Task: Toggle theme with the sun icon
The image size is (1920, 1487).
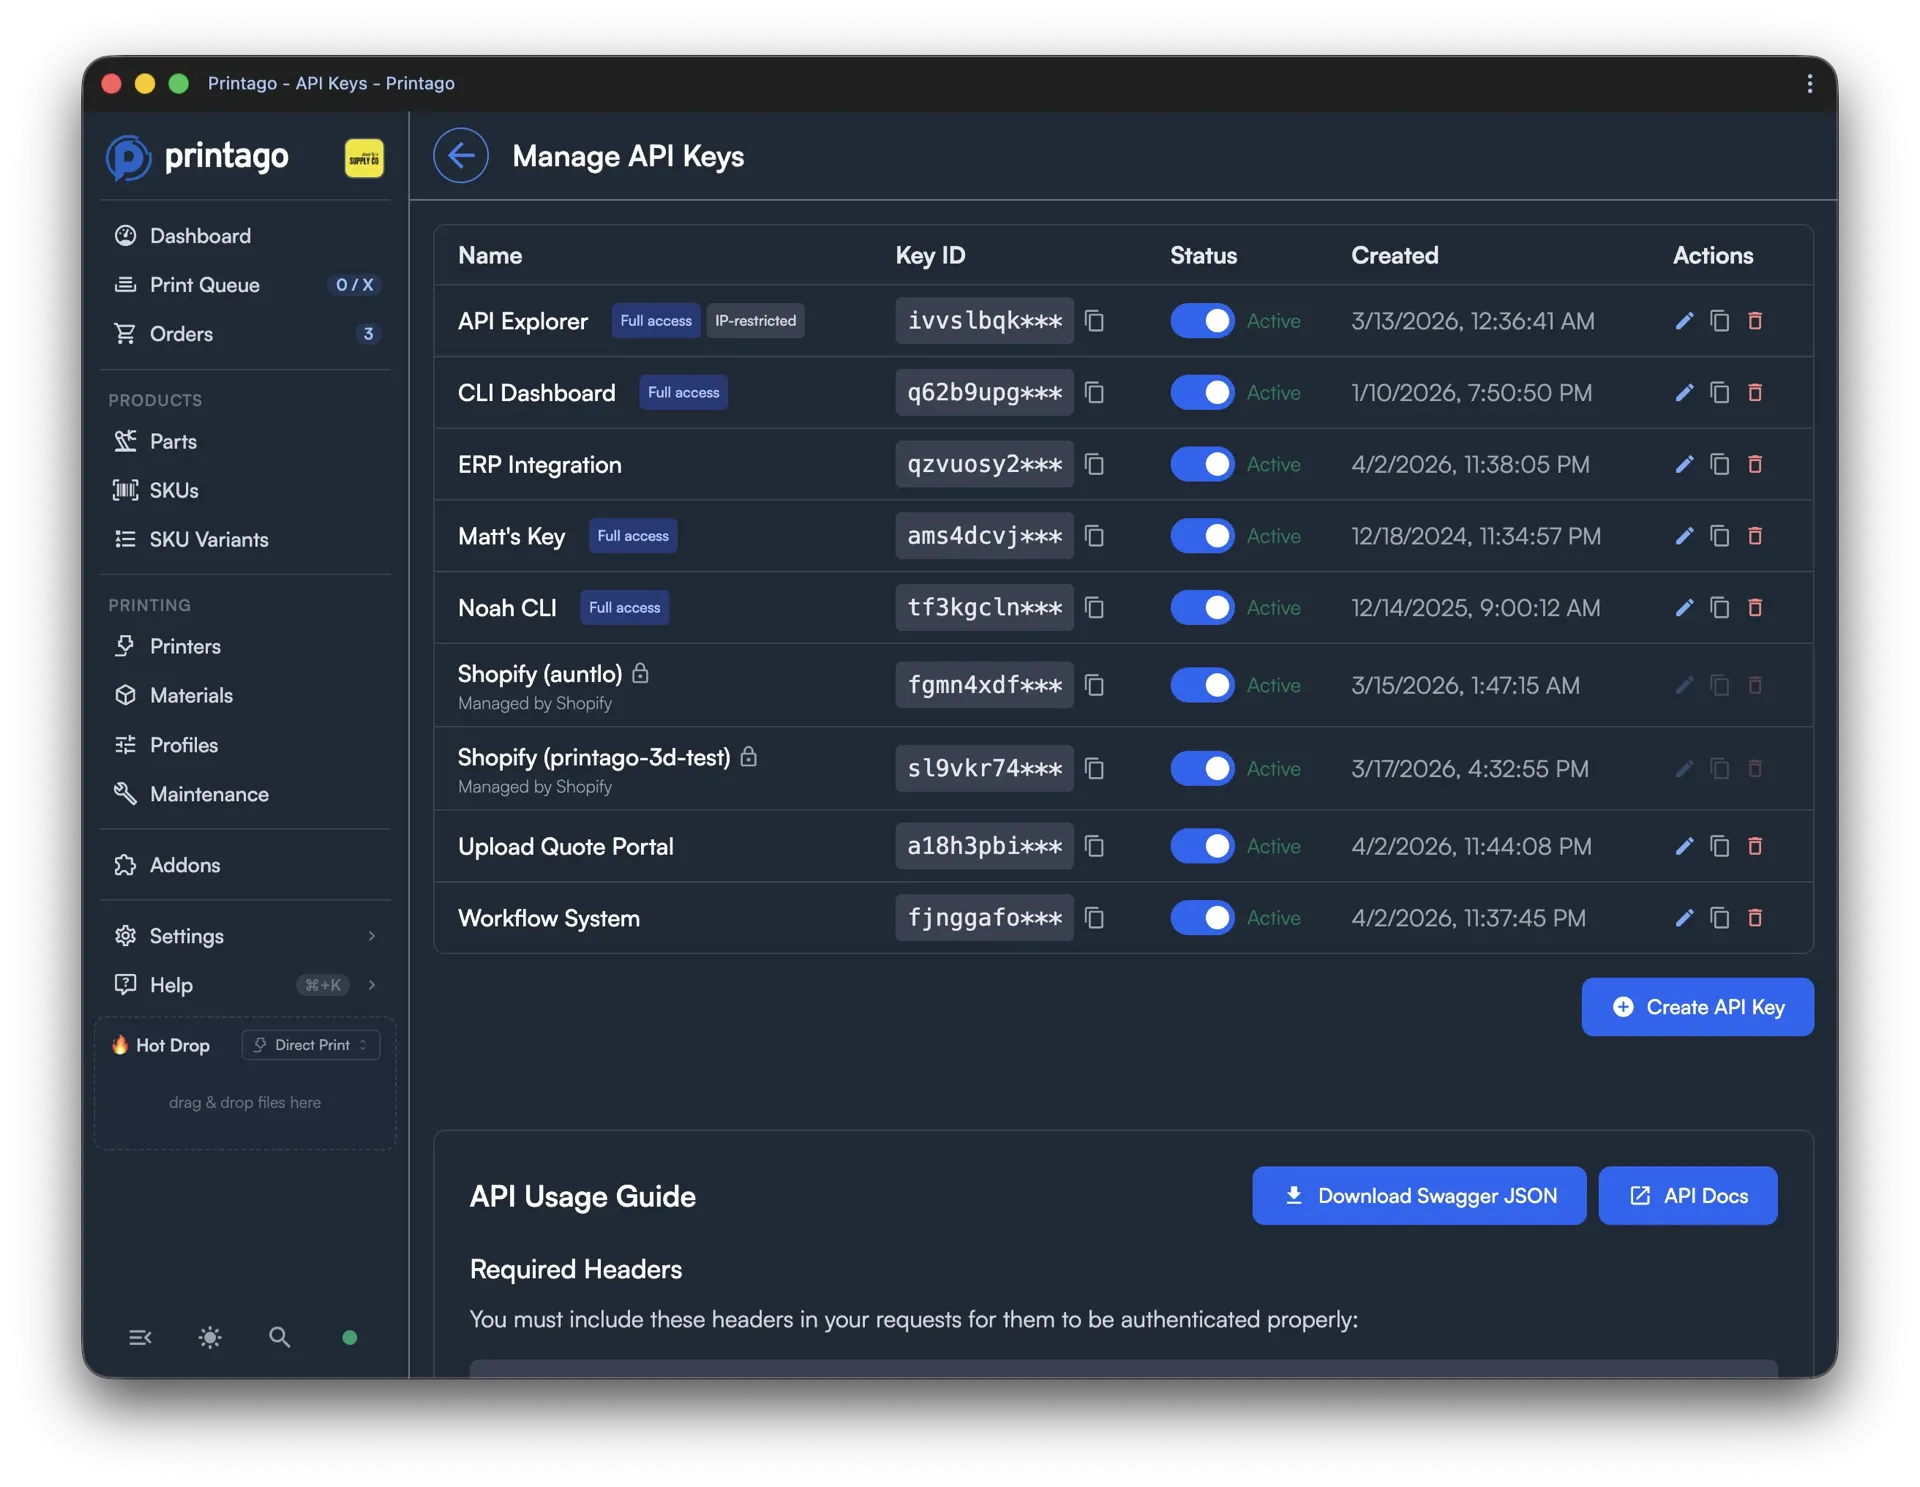Action: tap(210, 1337)
